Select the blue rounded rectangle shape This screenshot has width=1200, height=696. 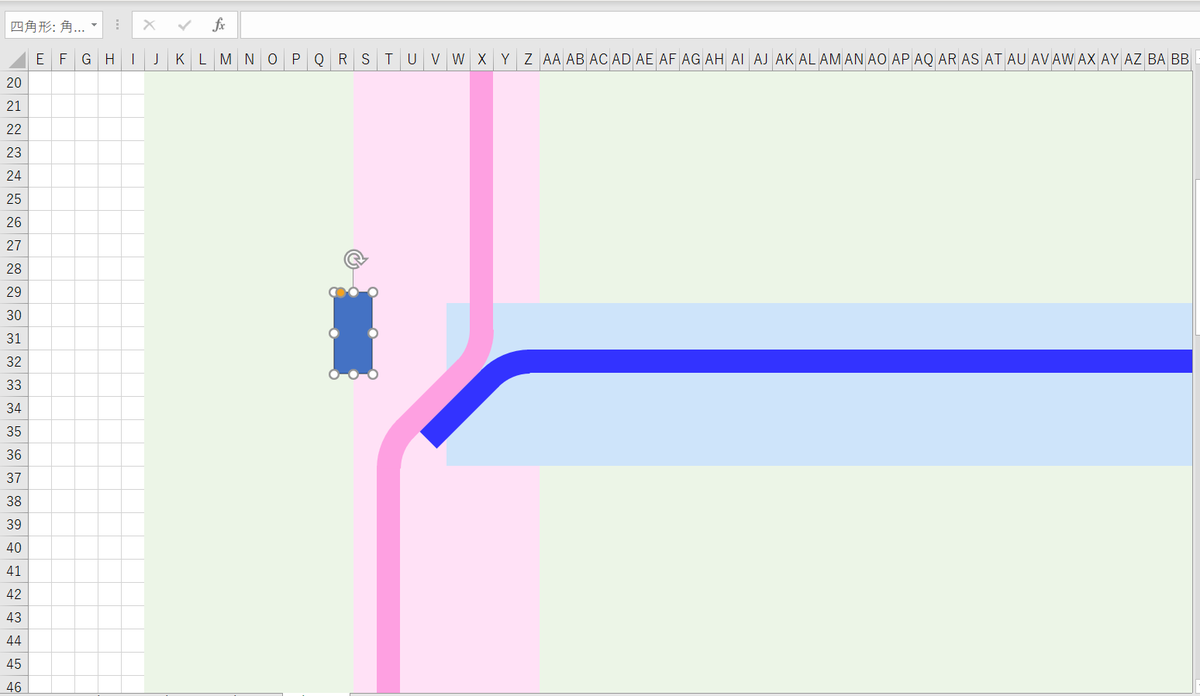[353, 333]
